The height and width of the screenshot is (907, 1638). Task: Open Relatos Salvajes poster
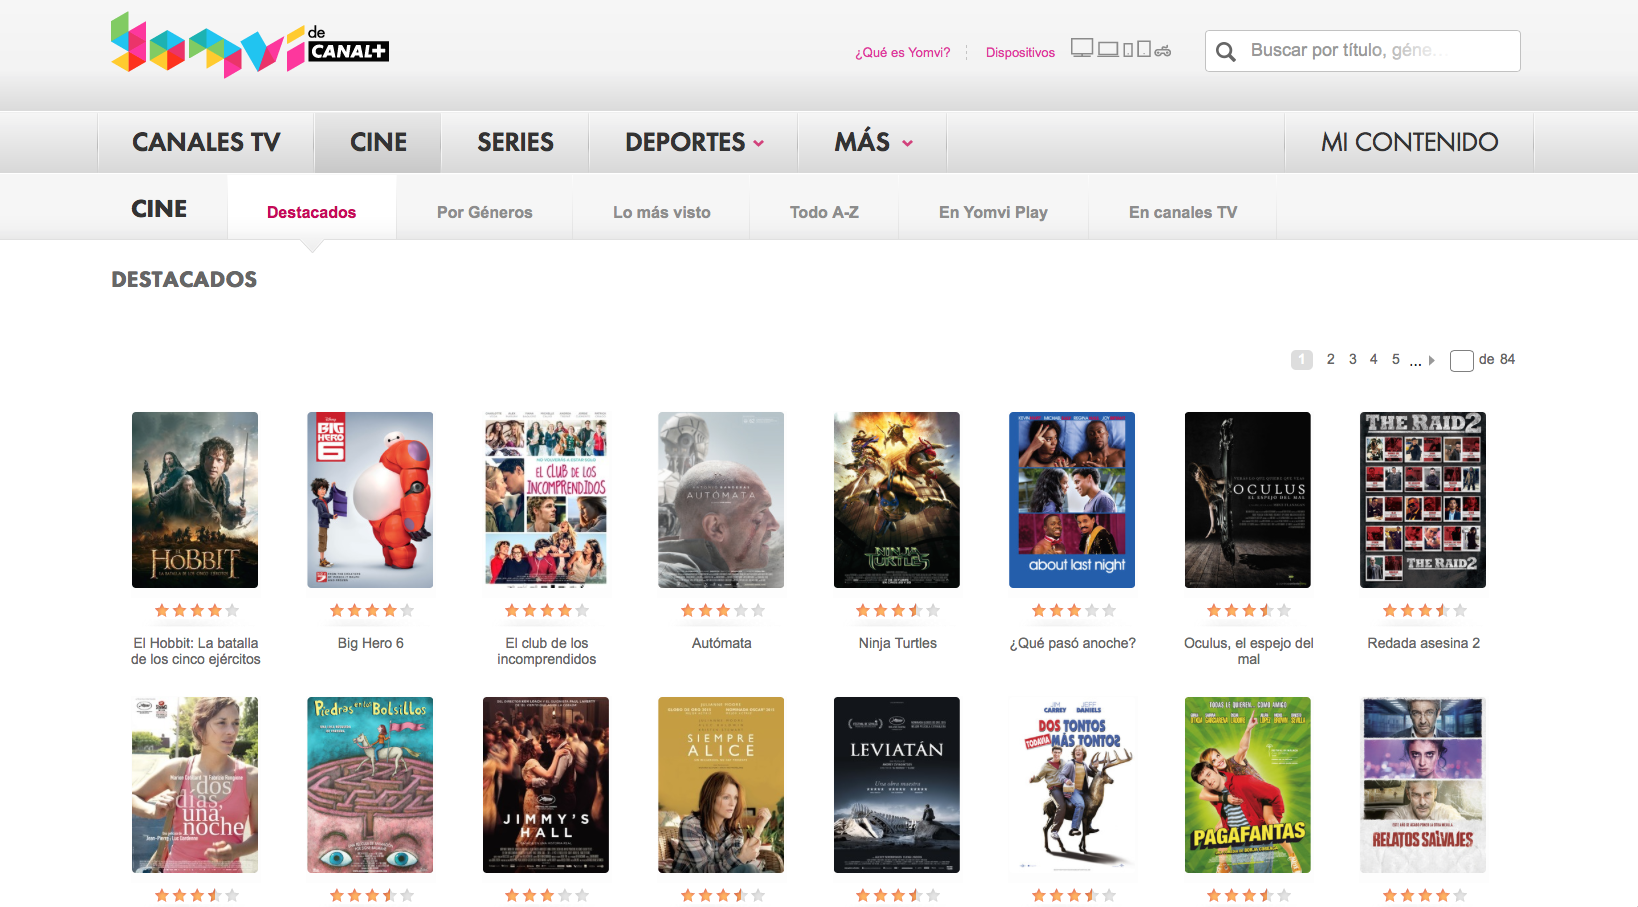click(x=1423, y=785)
